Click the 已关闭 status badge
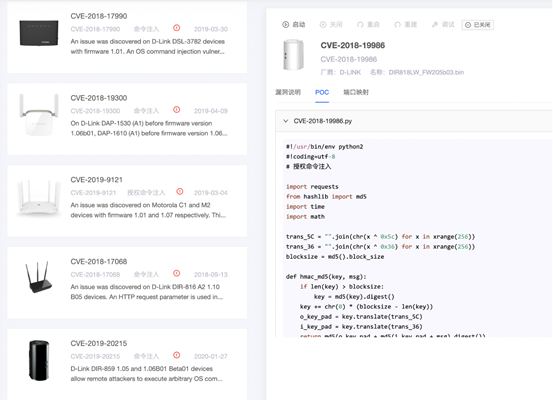The image size is (553, 400). point(478,25)
